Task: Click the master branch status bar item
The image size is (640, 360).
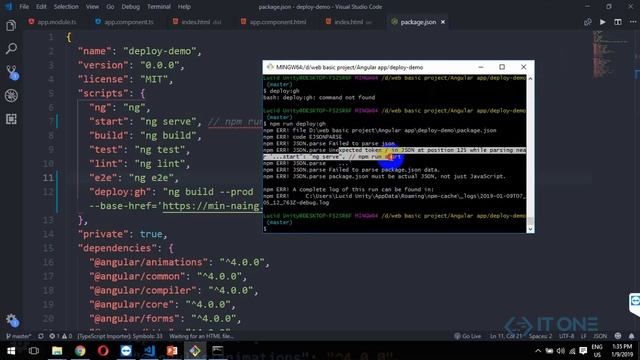Action: tap(18, 336)
